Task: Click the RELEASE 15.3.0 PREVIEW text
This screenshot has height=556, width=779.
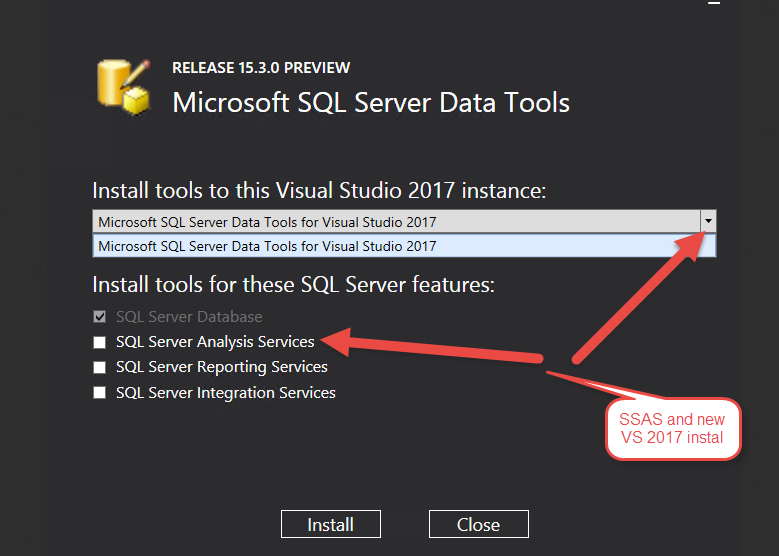Action: [x=261, y=68]
